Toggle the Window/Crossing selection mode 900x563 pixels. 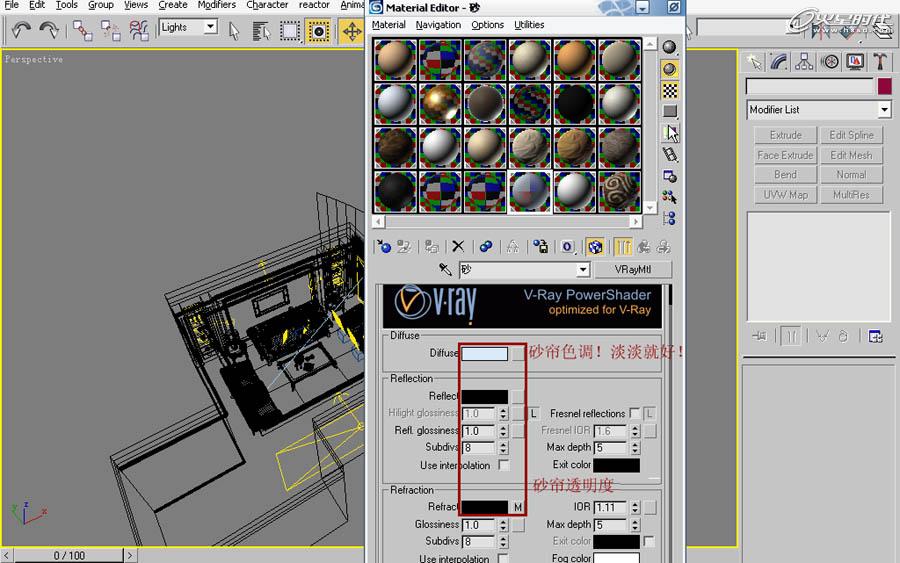(x=318, y=31)
